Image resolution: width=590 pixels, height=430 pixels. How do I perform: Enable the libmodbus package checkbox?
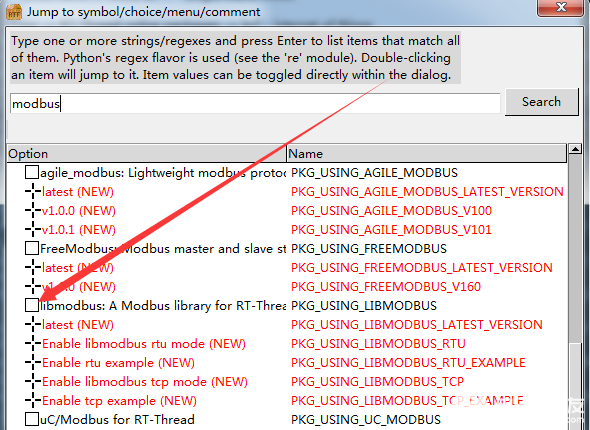[32, 305]
